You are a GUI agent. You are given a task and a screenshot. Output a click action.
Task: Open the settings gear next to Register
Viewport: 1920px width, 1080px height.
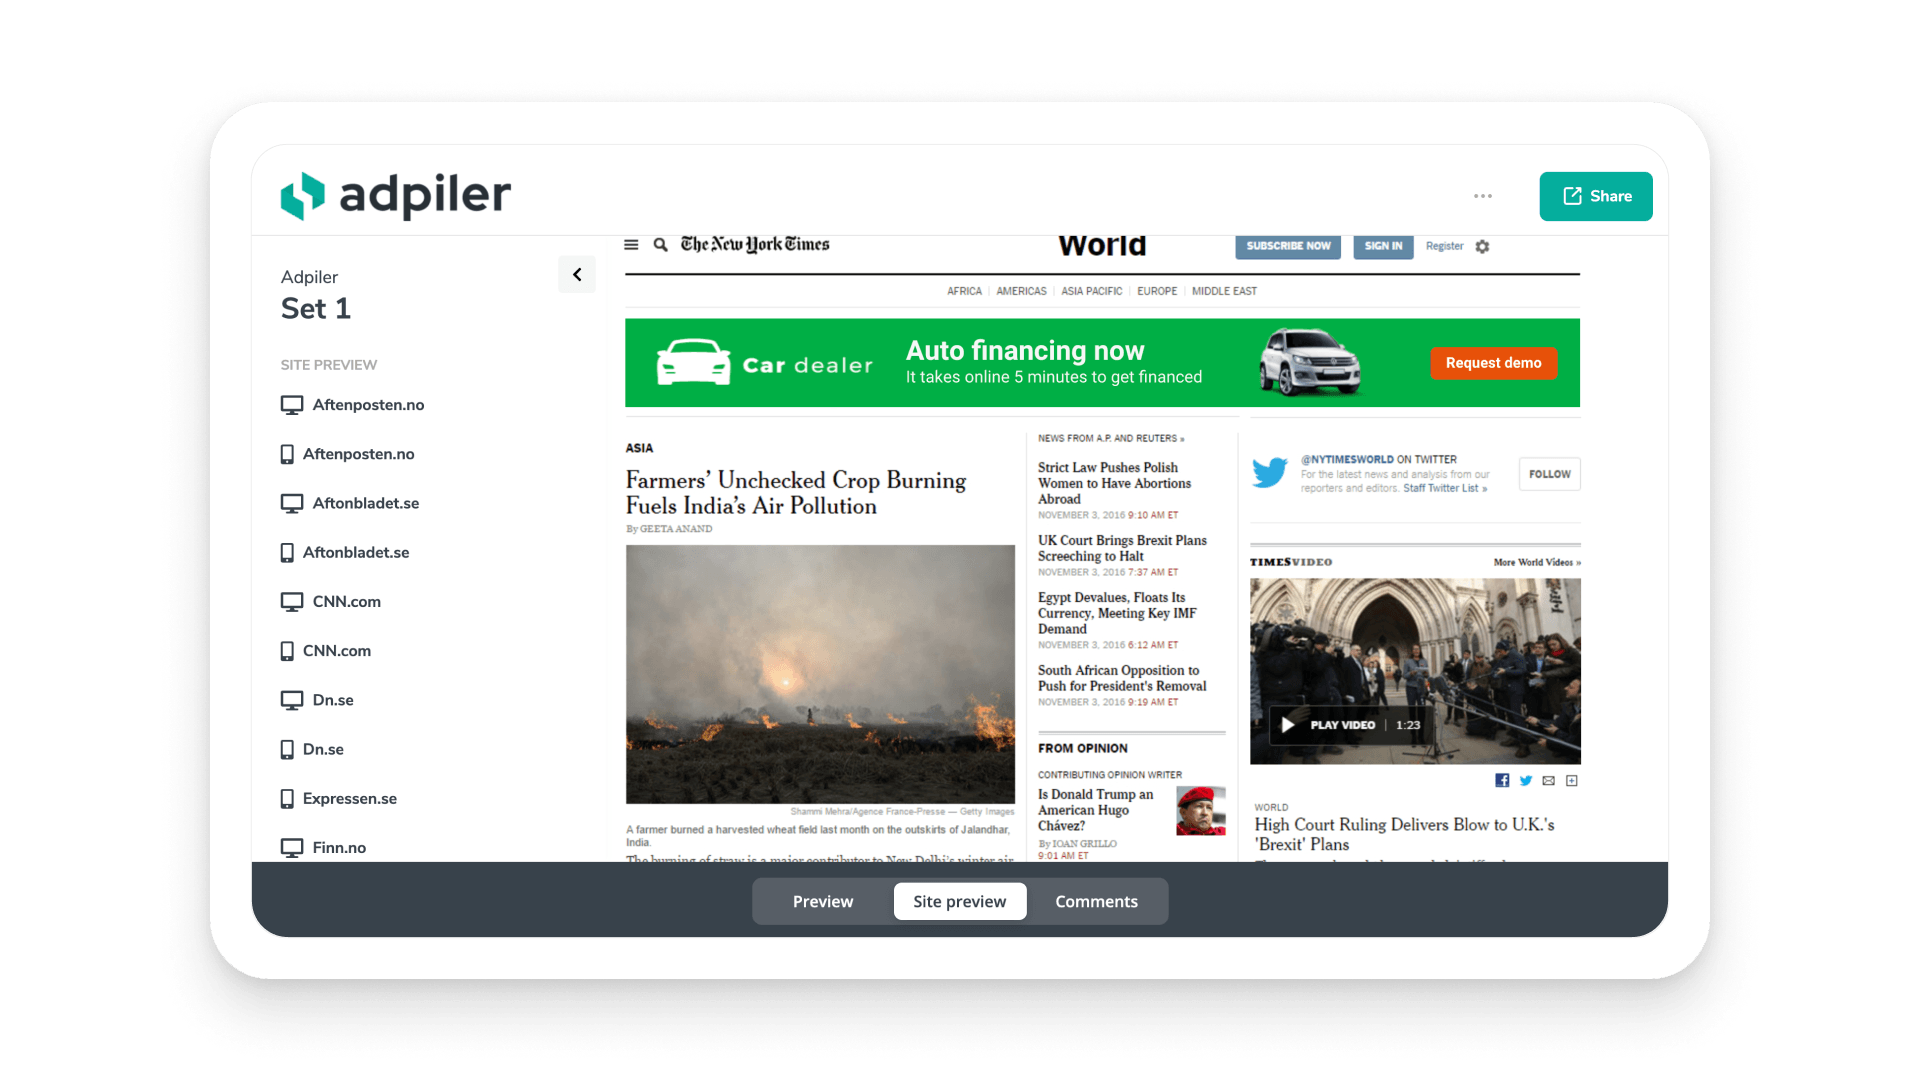coord(1483,246)
